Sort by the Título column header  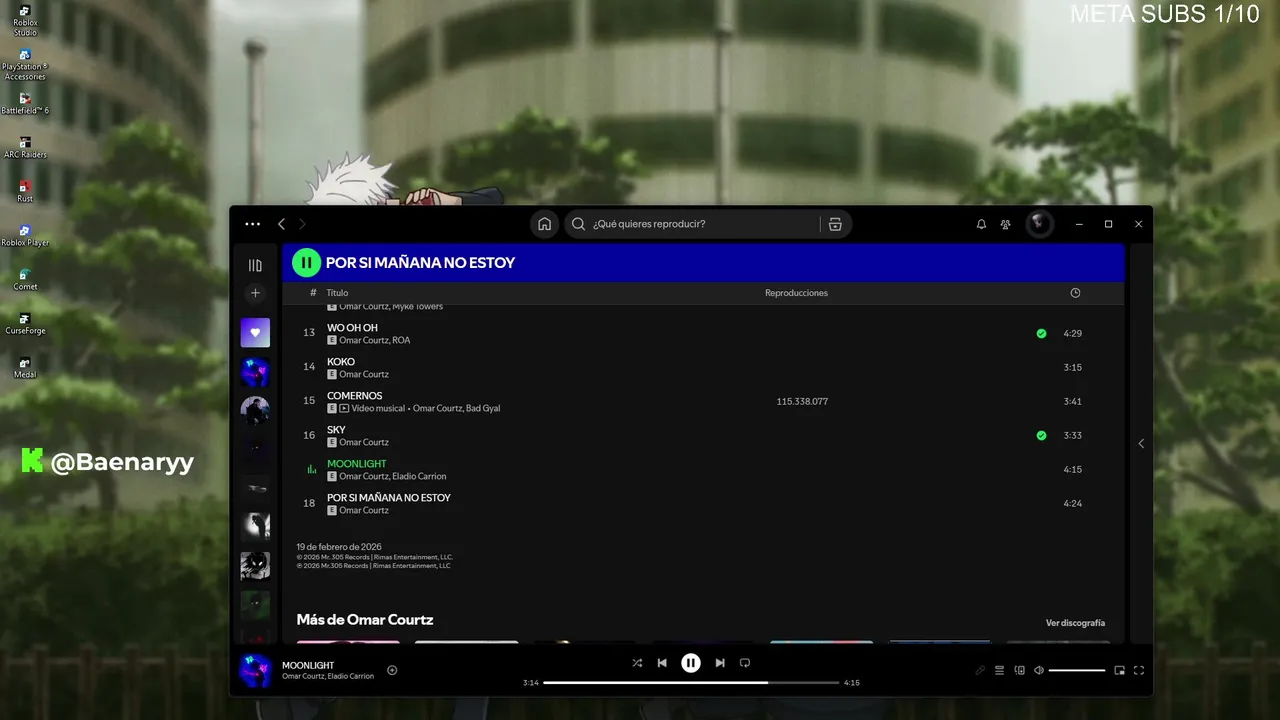click(x=337, y=293)
